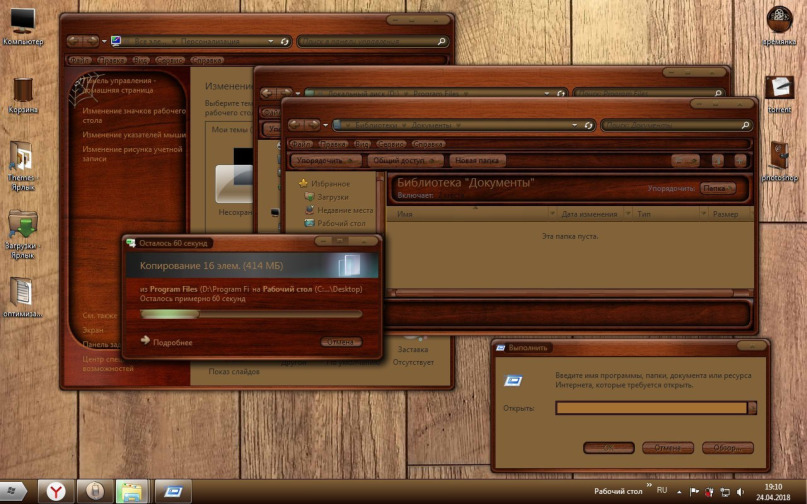This screenshot has width=807, height=504.
Task: Select the torrent desktop icon
Action: tap(779, 94)
